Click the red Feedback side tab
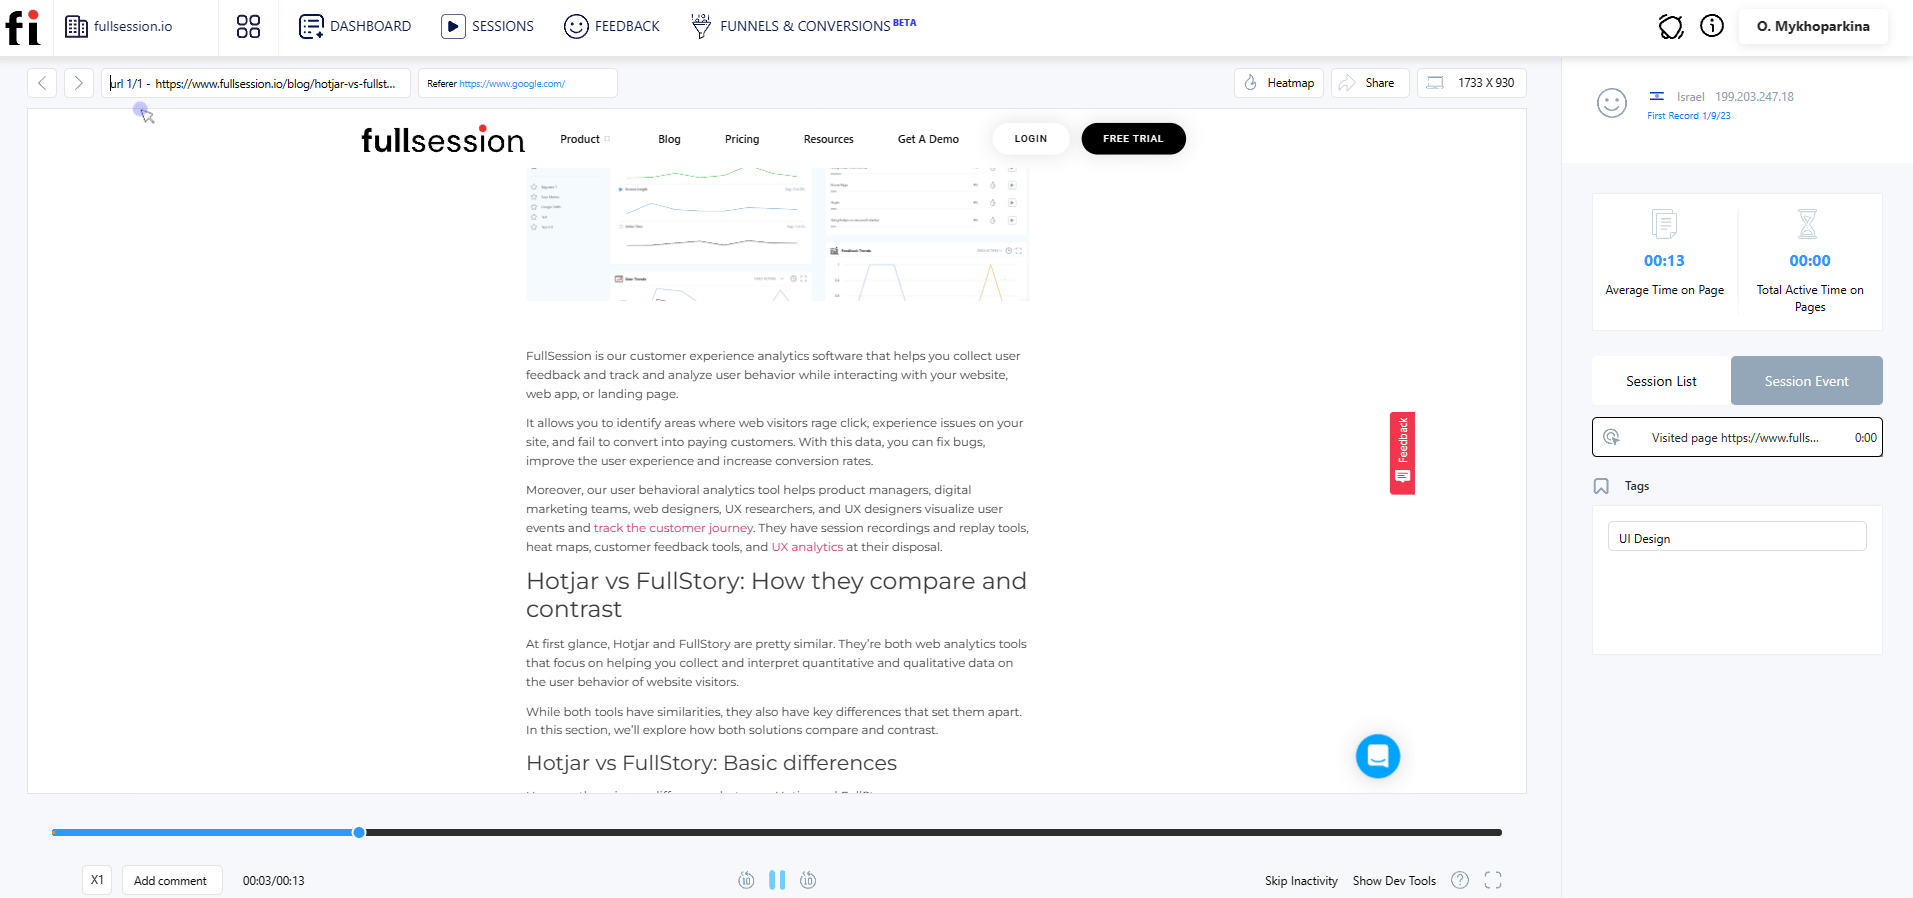The width and height of the screenshot is (1913, 898). (1402, 453)
